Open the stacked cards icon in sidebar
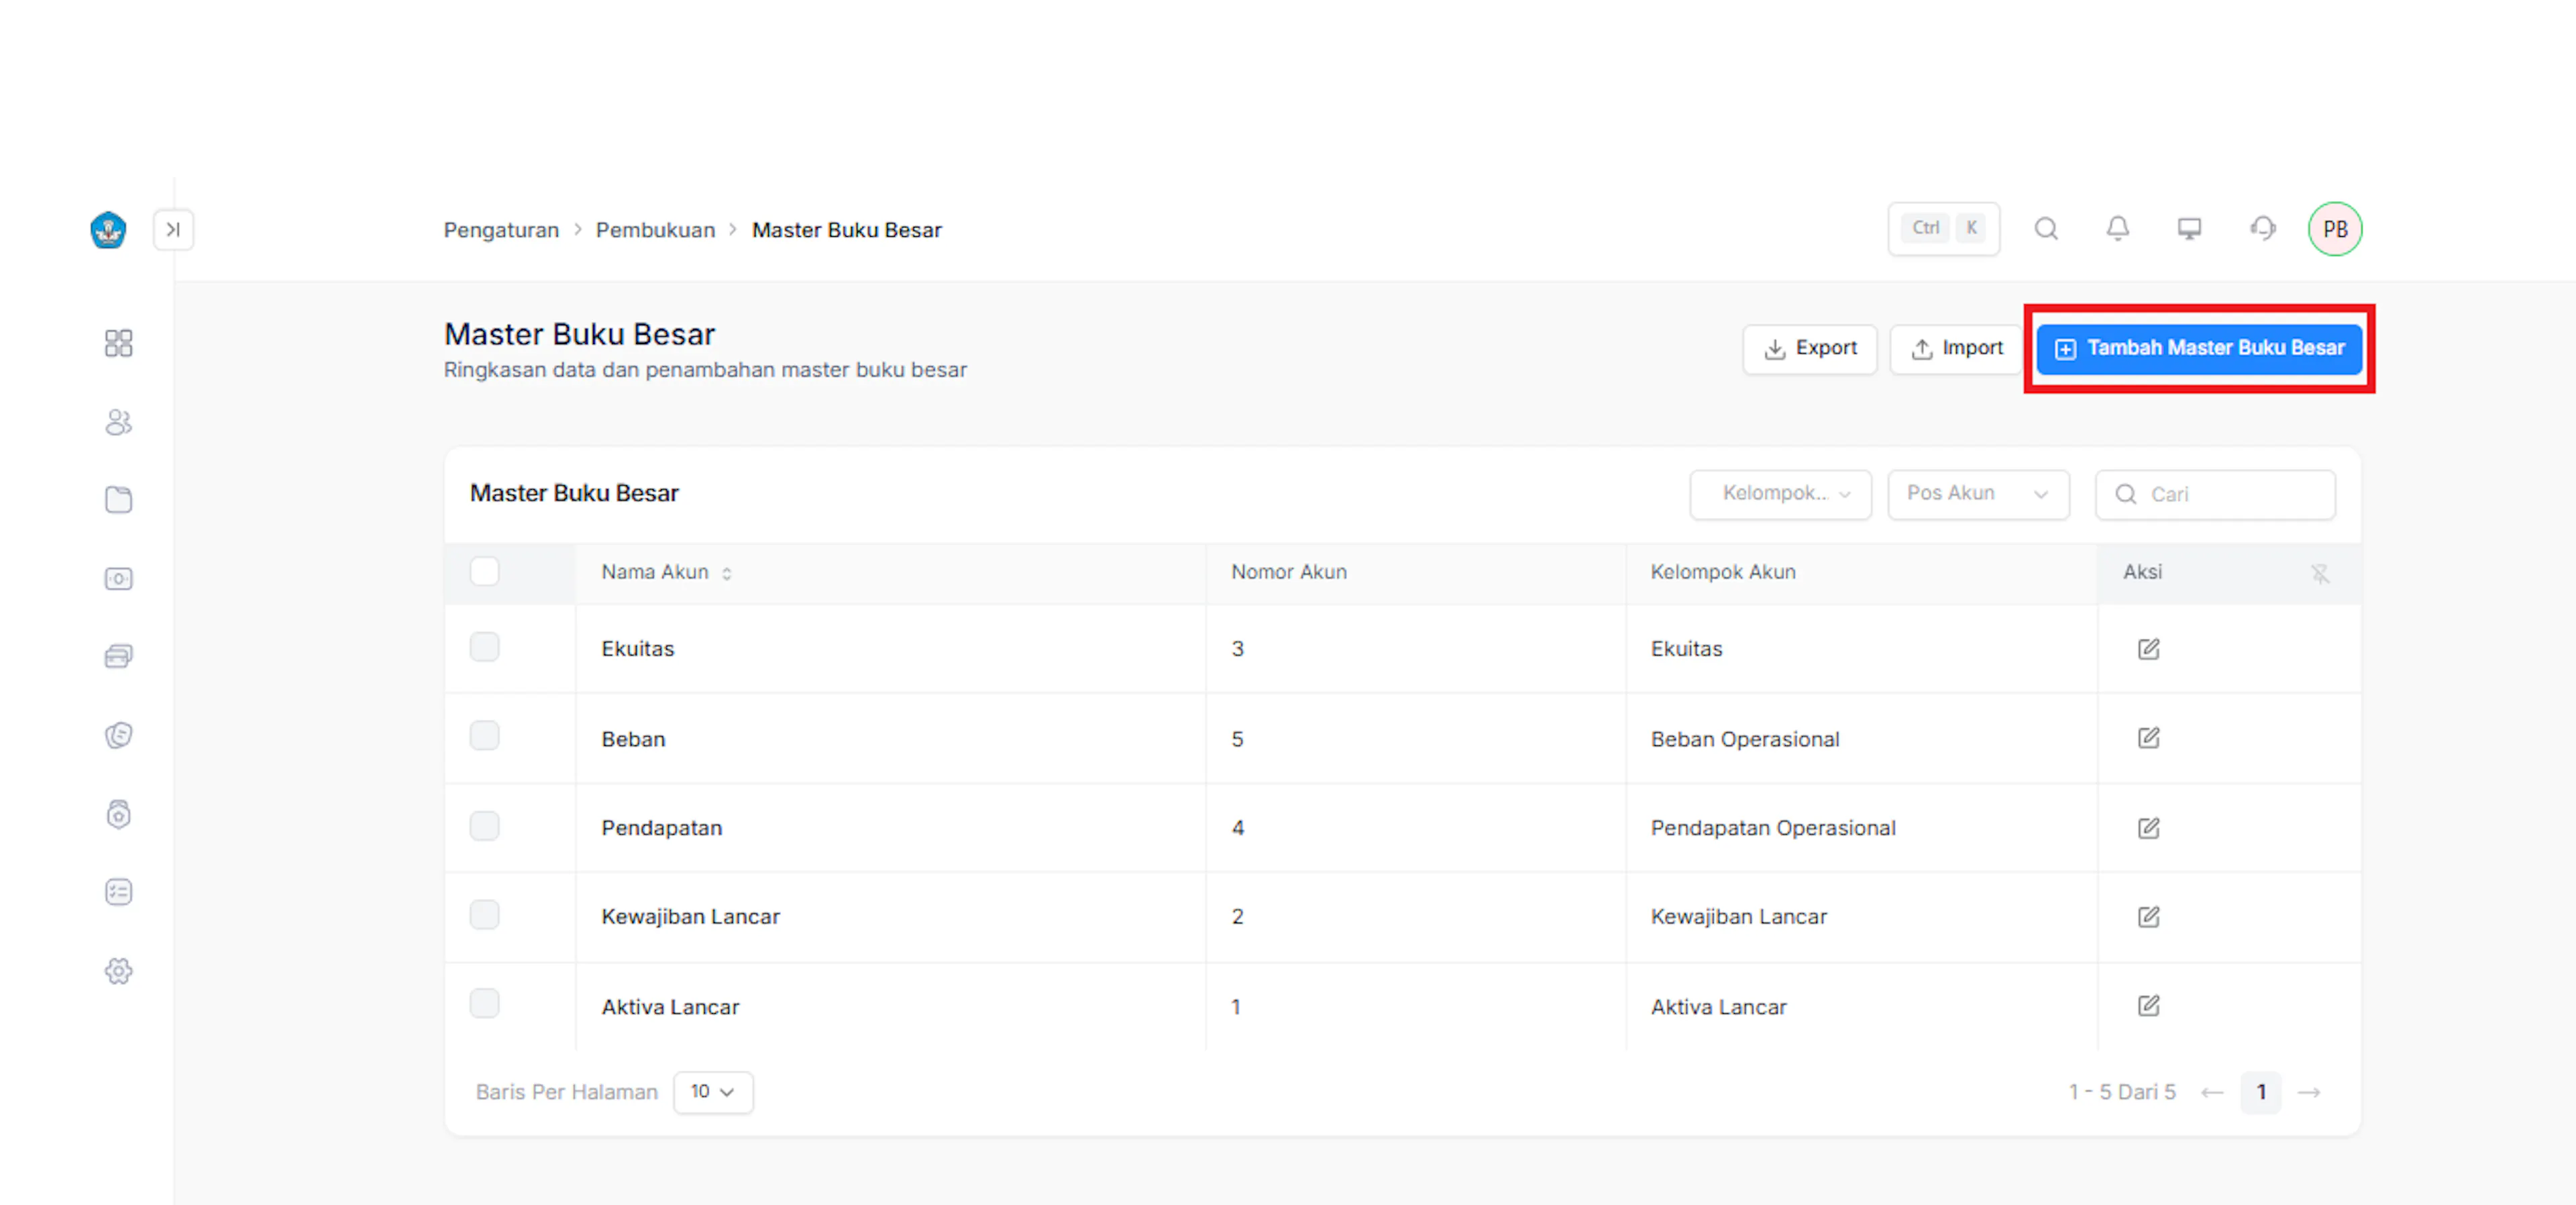Image resolution: width=2576 pixels, height=1205 pixels. 118,657
